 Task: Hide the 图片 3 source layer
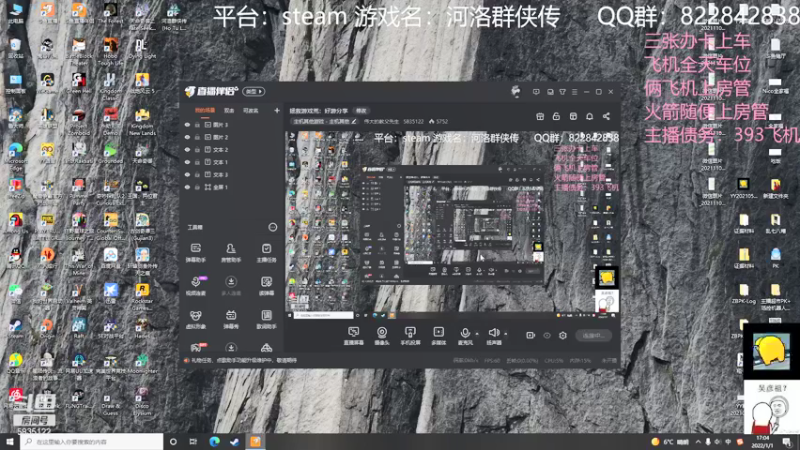[x=187, y=124]
